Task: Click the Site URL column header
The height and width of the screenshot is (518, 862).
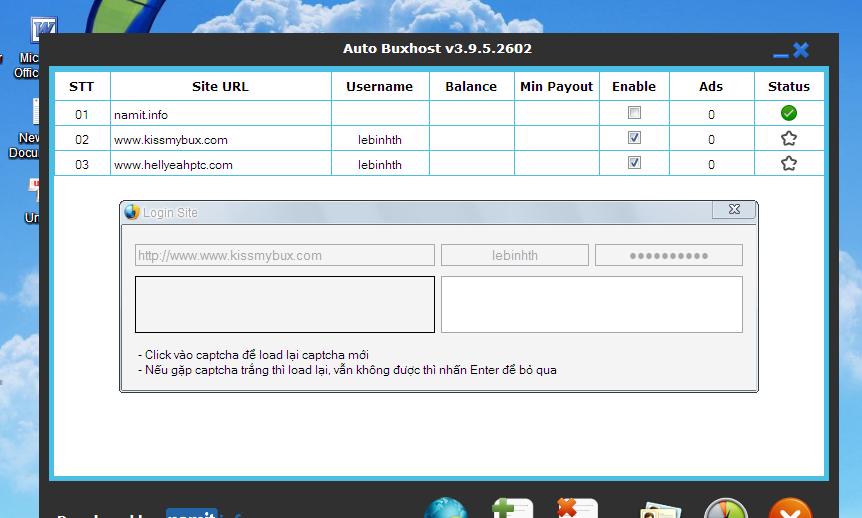Action: tap(220, 86)
